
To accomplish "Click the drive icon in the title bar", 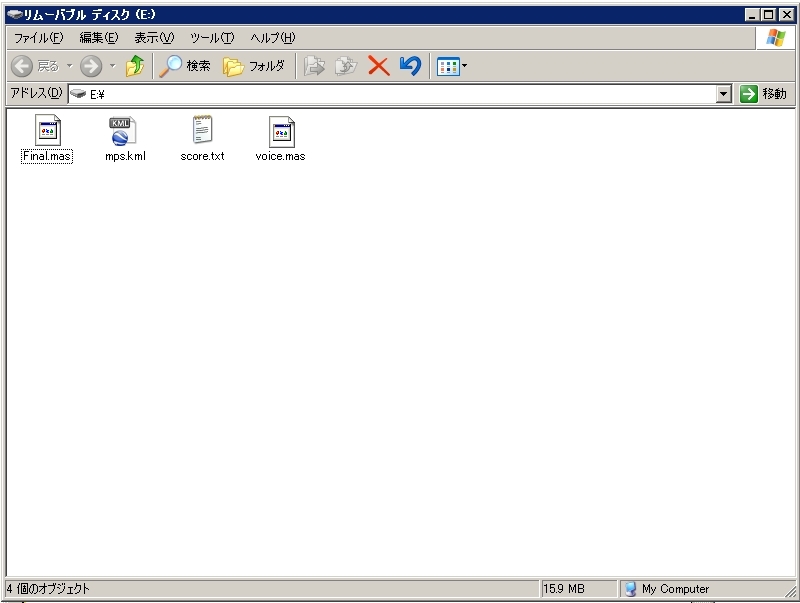I will coord(14,14).
